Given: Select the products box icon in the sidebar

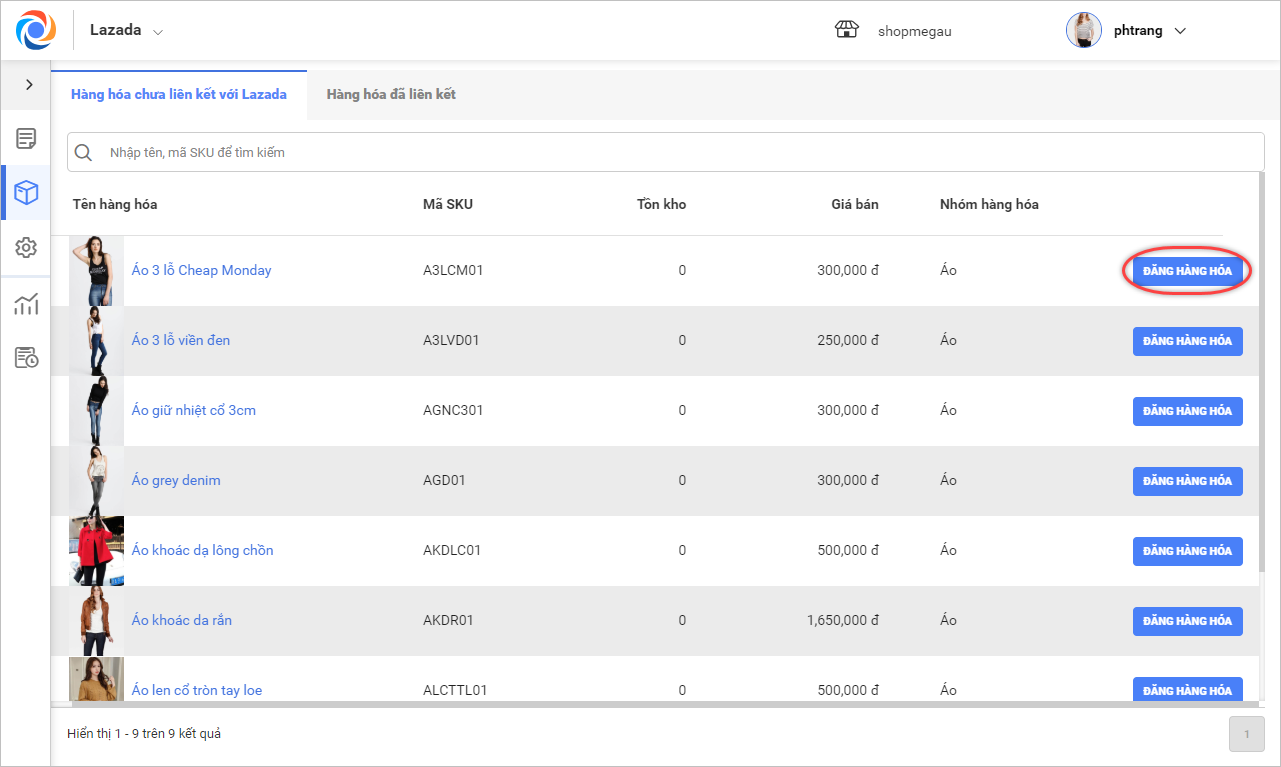Looking at the screenshot, I should point(26,193).
